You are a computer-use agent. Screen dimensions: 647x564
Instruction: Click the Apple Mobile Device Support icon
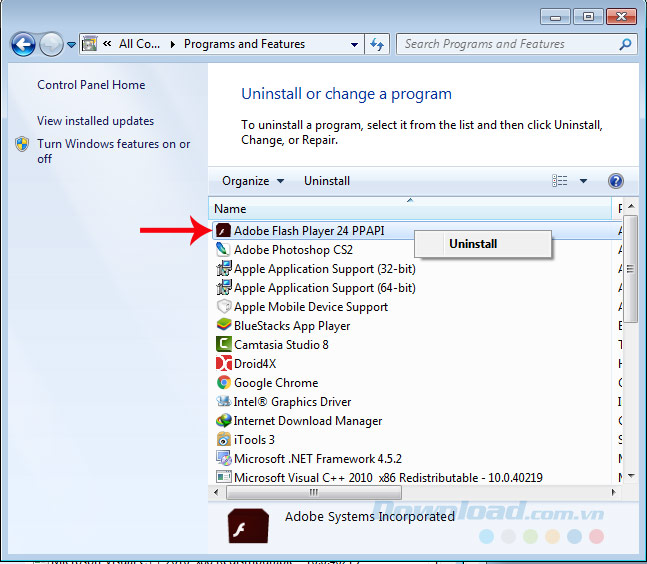click(x=224, y=307)
